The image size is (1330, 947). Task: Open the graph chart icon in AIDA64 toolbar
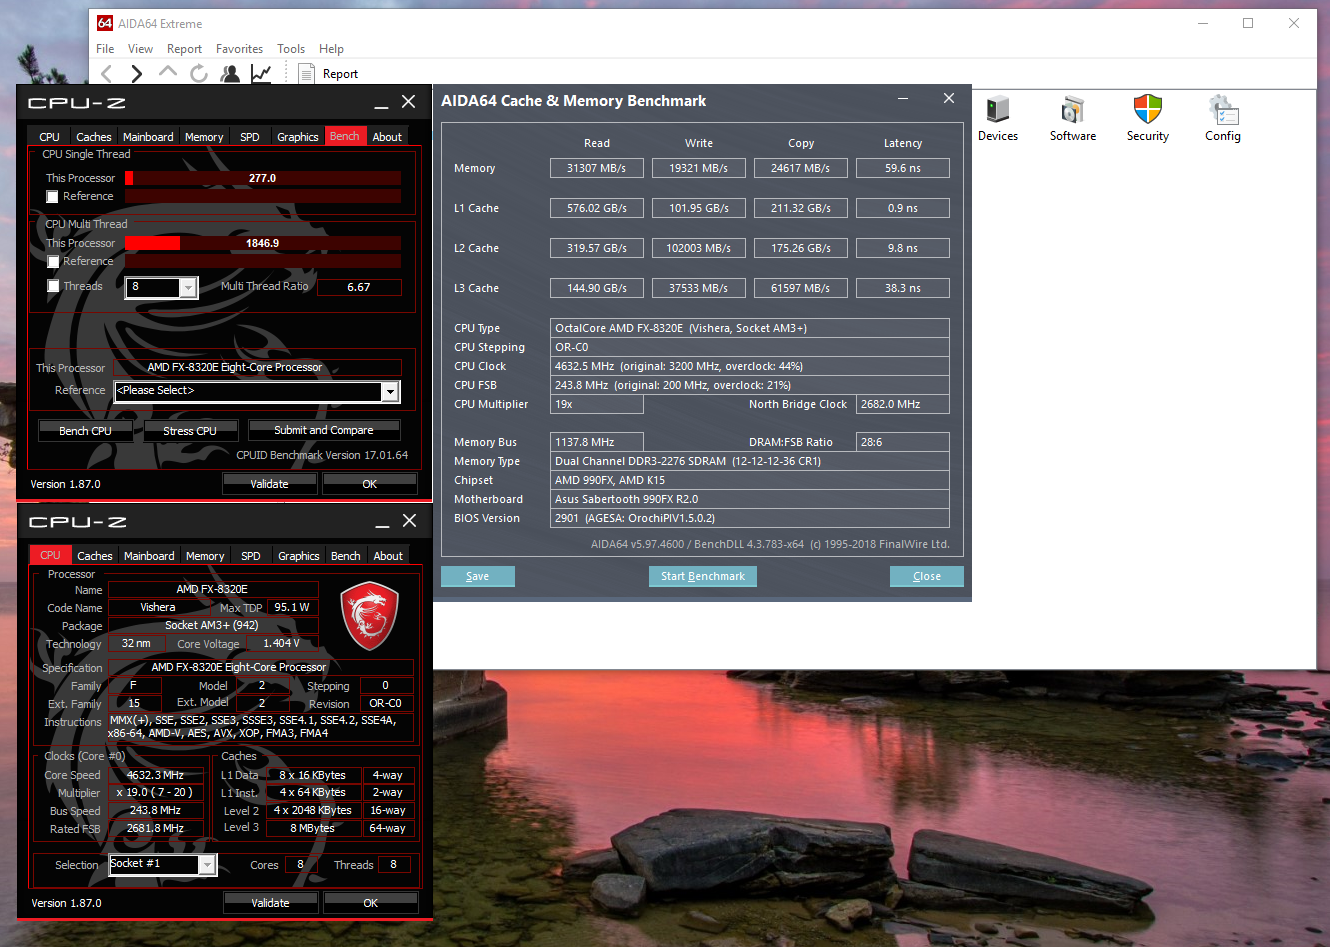[x=261, y=73]
